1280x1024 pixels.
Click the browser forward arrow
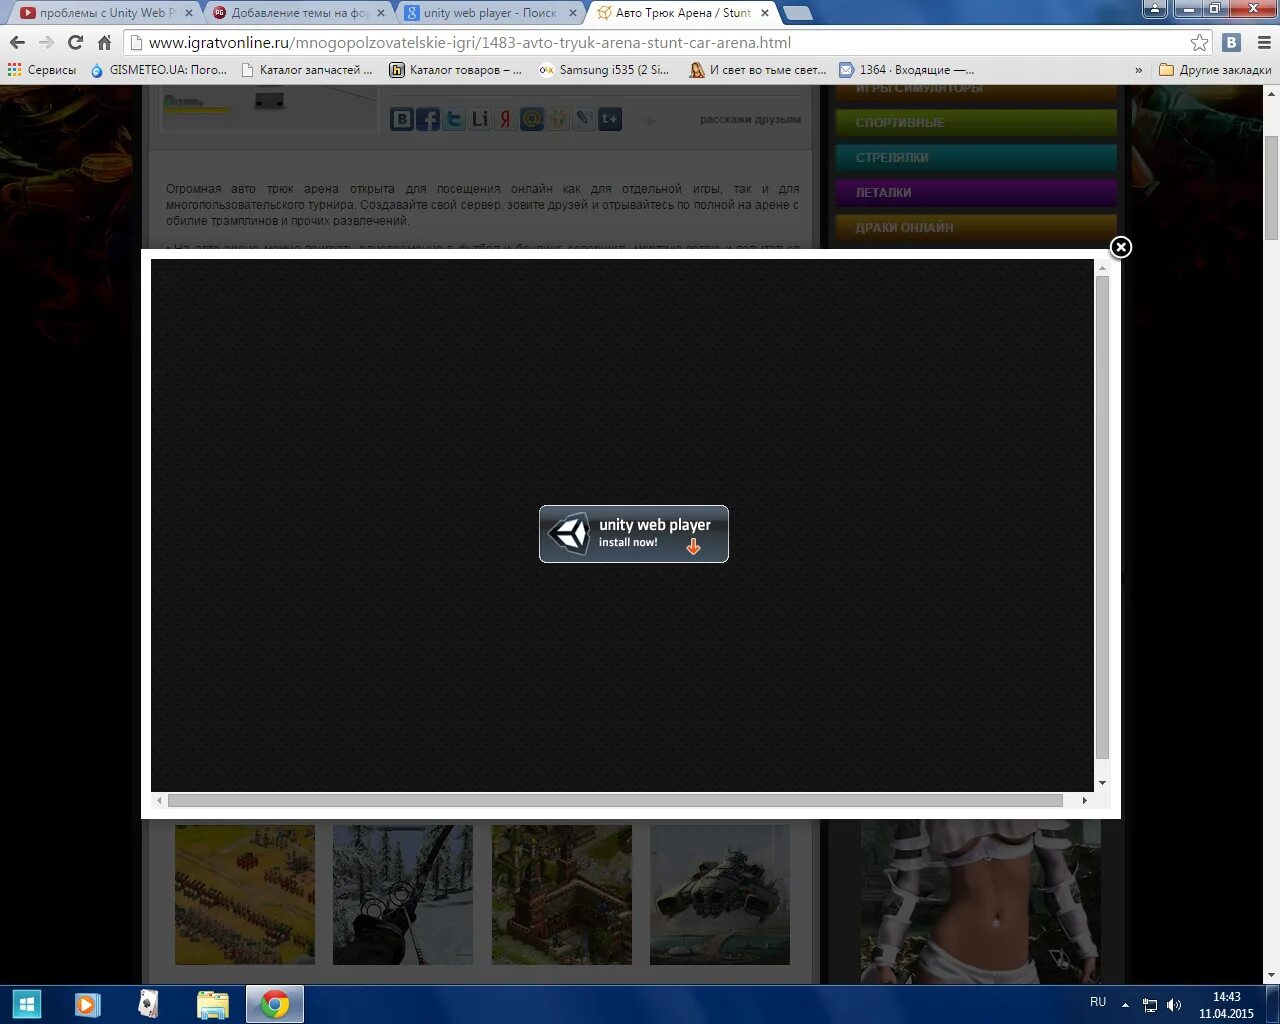(46, 42)
